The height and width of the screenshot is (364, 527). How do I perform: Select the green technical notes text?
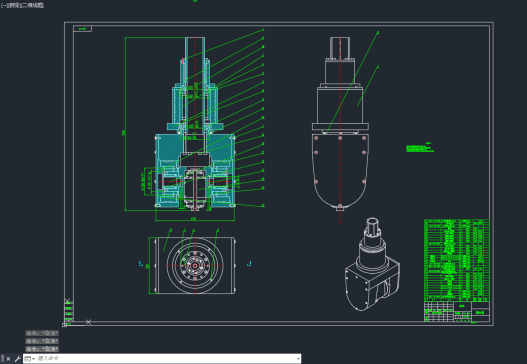tap(420, 148)
